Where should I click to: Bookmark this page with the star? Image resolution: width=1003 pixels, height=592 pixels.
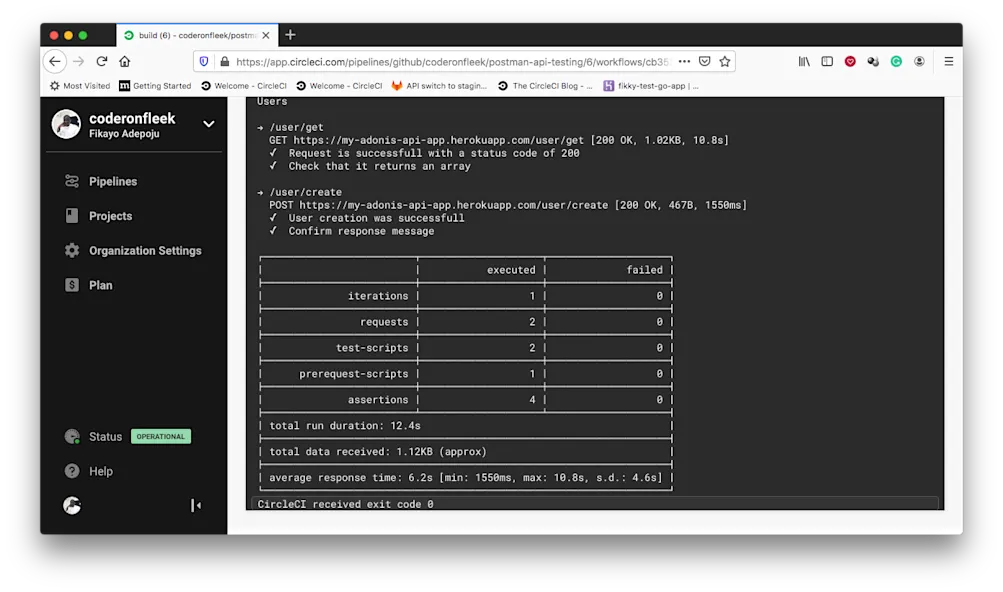click(x=723, y=60)
